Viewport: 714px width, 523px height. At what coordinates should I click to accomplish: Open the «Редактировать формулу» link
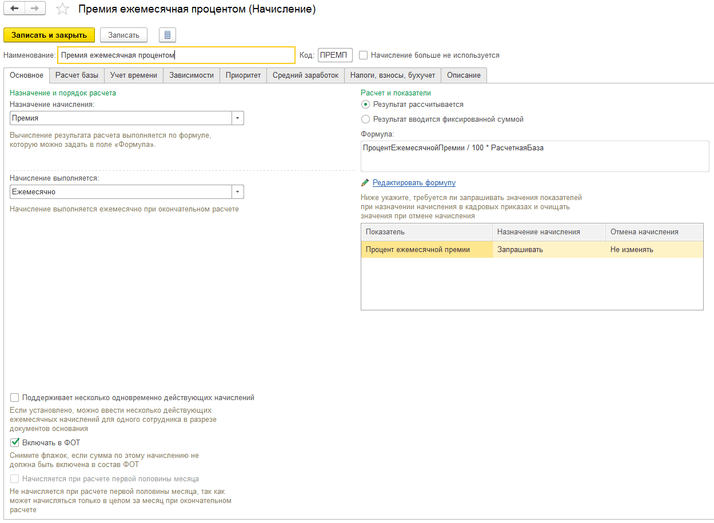click(414, 183)
